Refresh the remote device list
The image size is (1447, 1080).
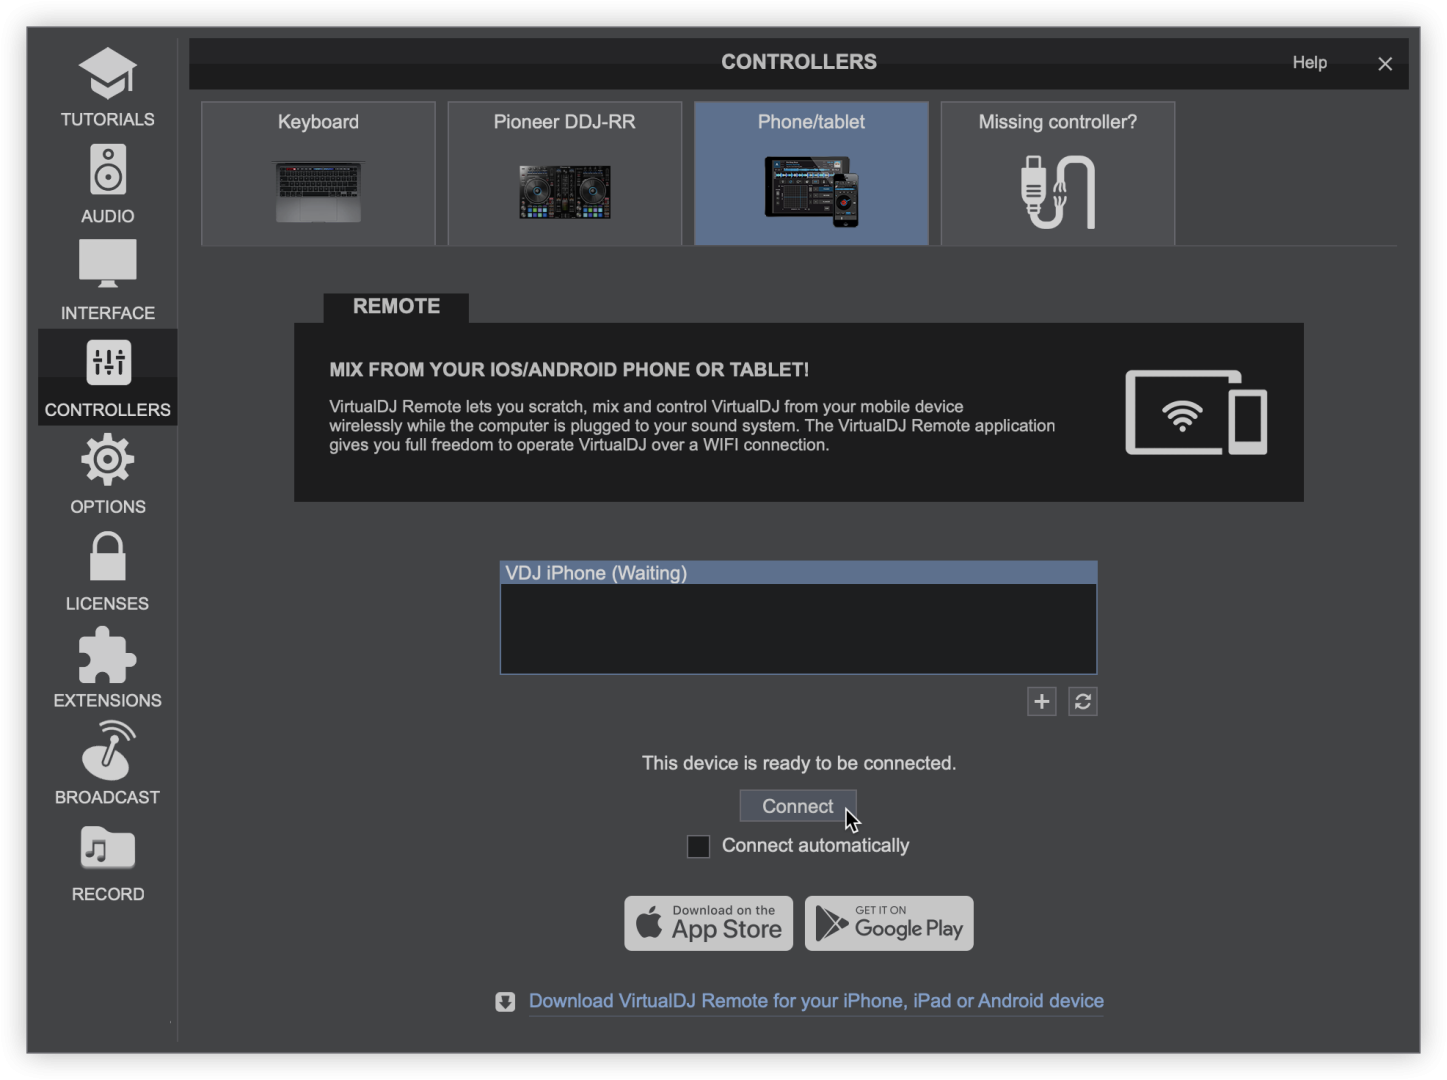click(x=1082, y=702)
